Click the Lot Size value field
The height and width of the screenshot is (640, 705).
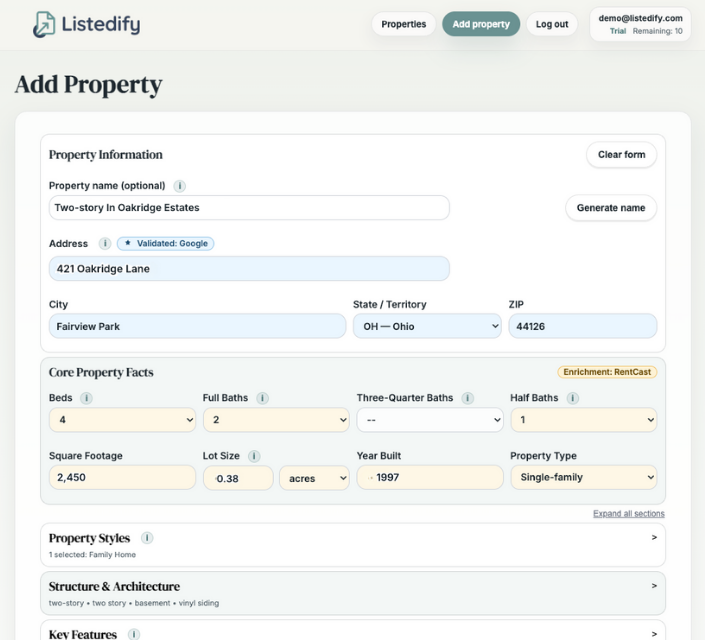pos(238,478)
